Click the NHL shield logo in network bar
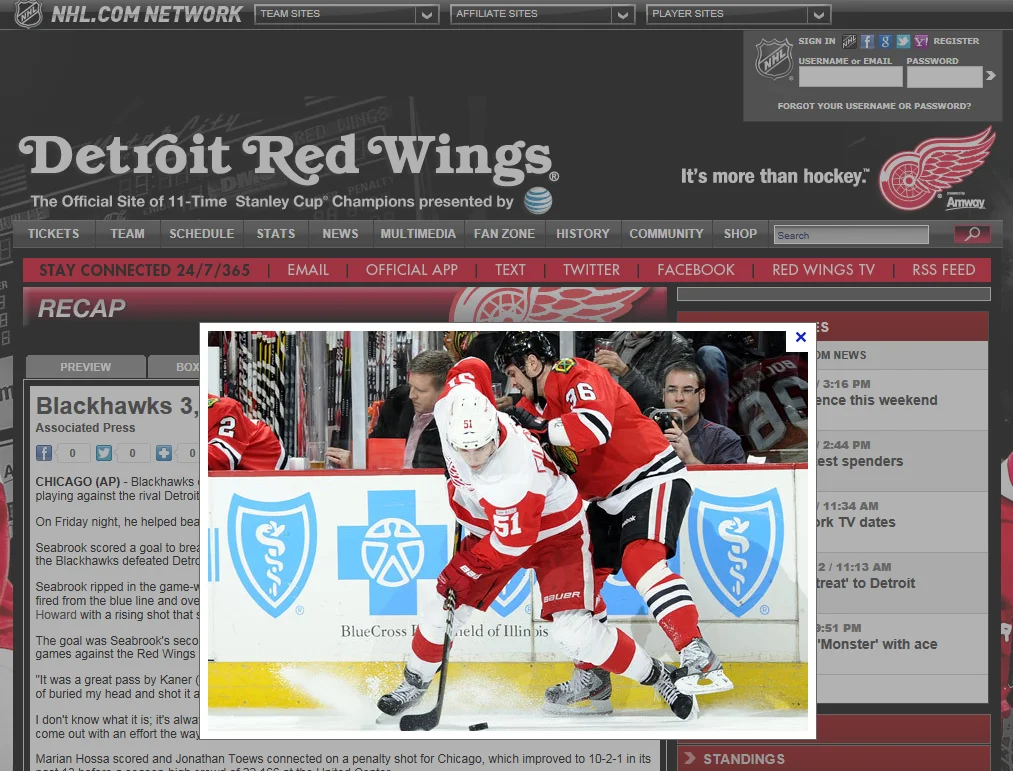The height and width of the screenshot is (771, 1013). [x=28, y=14]
